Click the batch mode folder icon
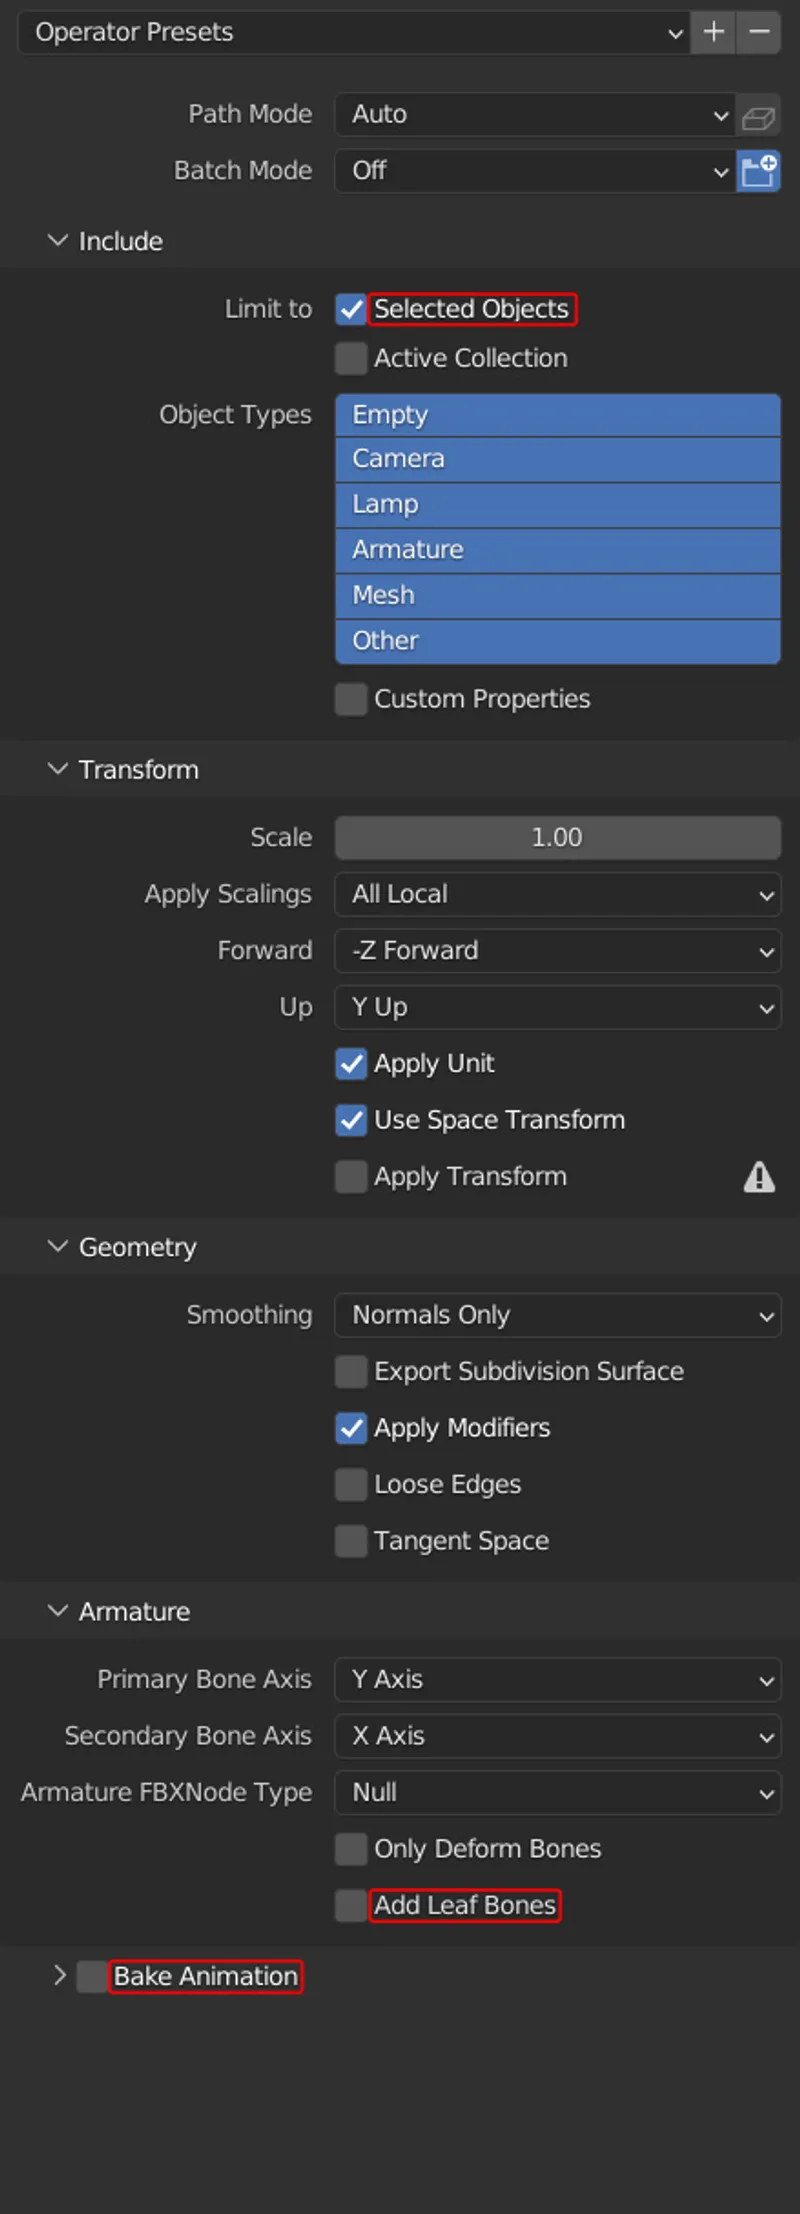The image size is (800, 2214). [759, 171]
